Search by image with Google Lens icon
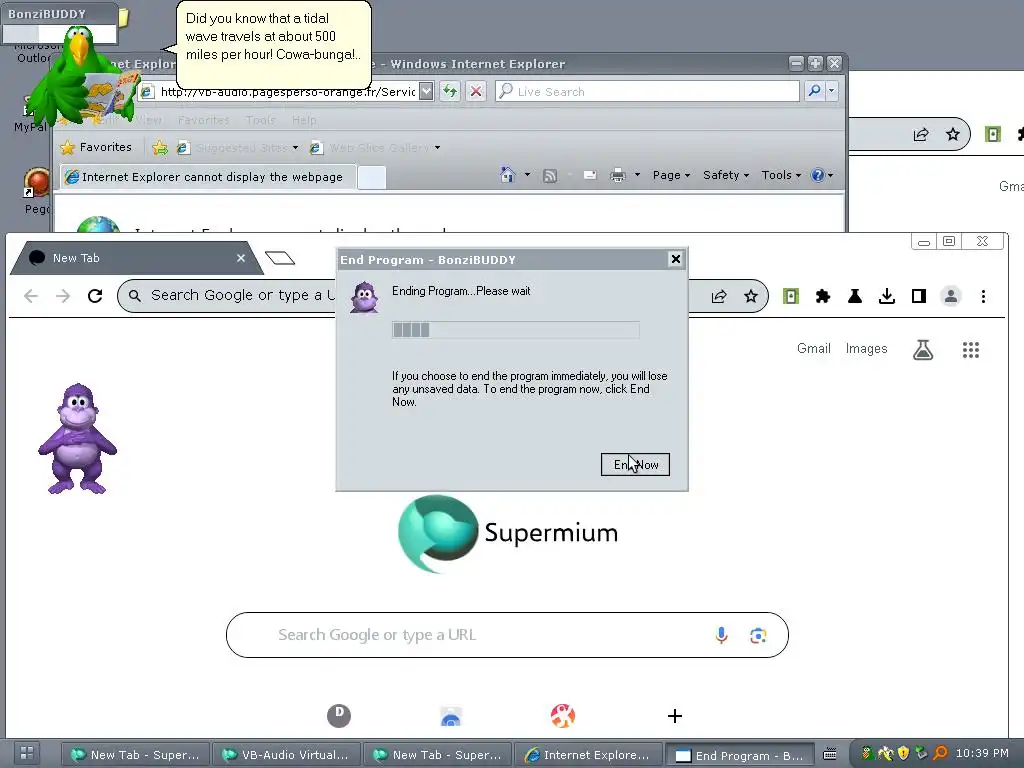This screenshot has height=768, width=1024. pos(758,635)
